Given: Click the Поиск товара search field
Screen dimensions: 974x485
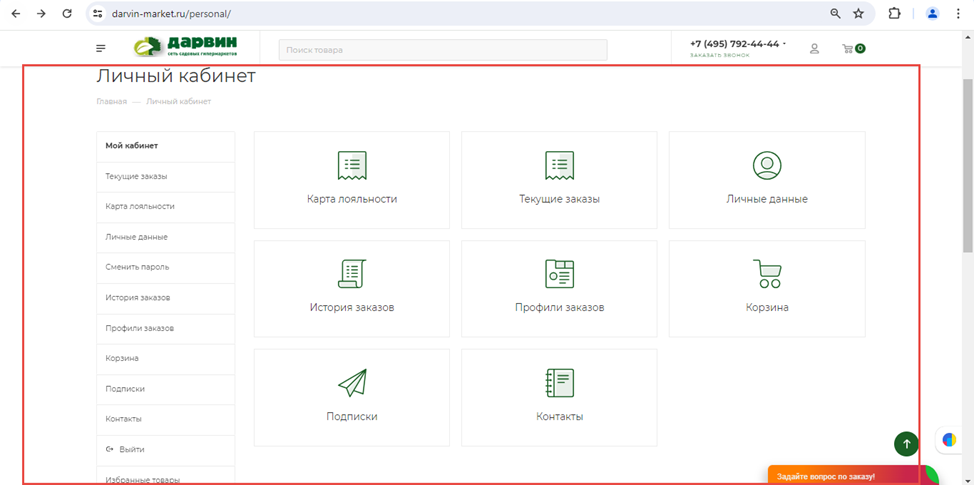Looking at the screenshot, I should tap(443, 50).
